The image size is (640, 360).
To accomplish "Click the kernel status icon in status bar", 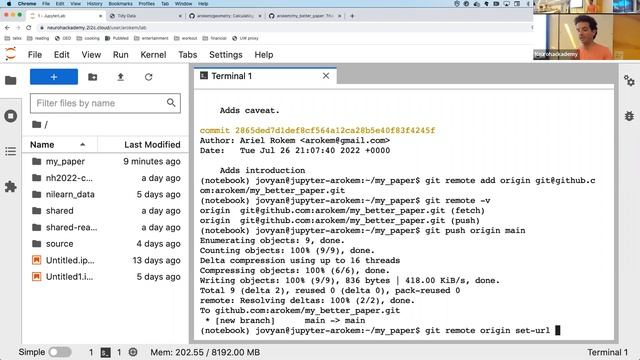I will [x=133, y=352].
